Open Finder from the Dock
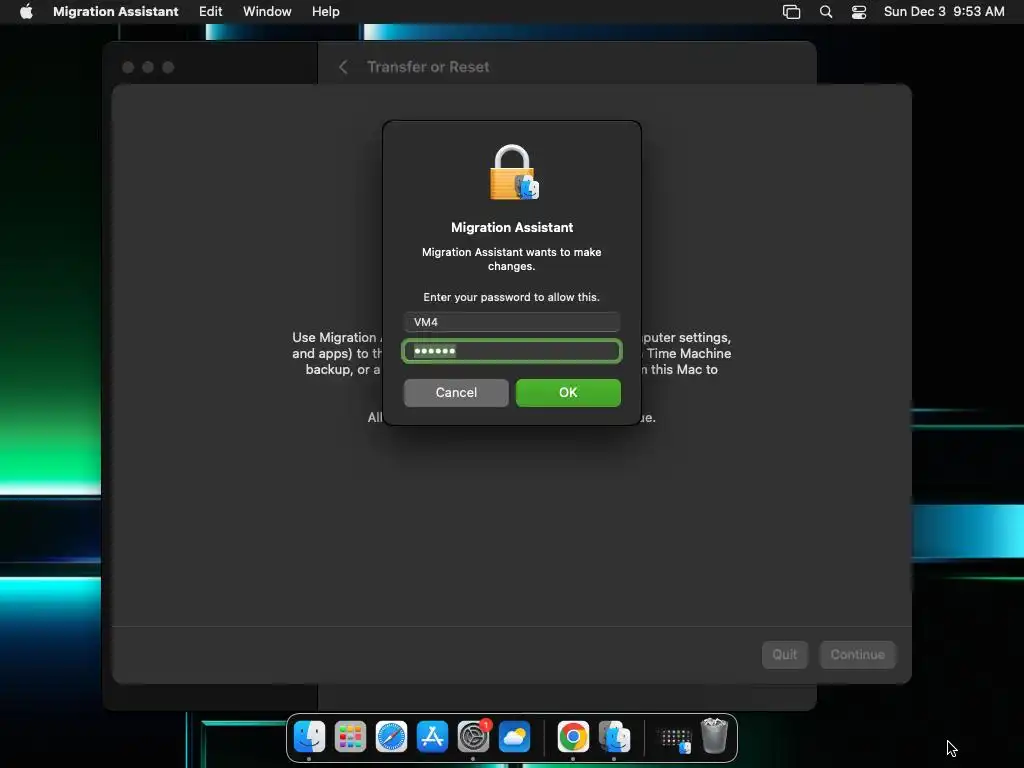This screenshot has width=1024, height=768. [x=309, y=737]
